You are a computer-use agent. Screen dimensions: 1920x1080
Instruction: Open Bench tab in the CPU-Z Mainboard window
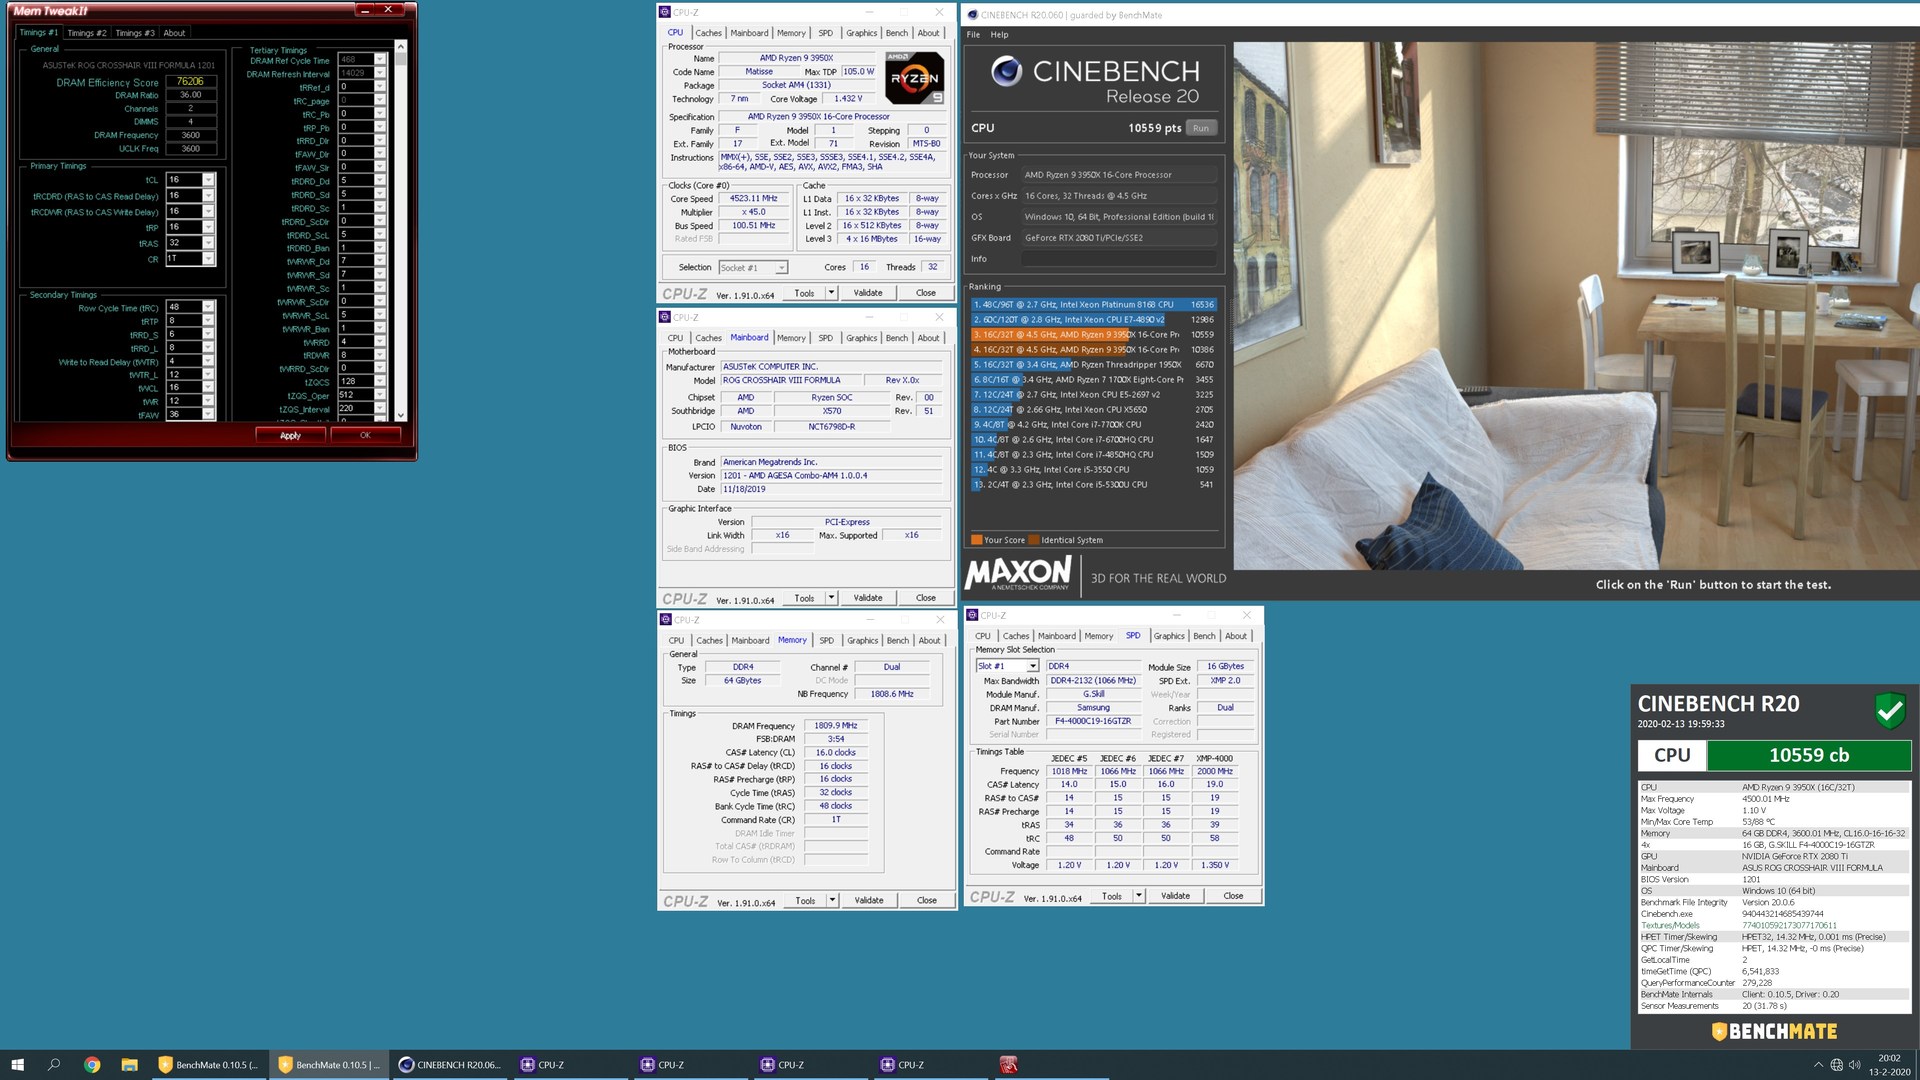[x=897, y=338]
